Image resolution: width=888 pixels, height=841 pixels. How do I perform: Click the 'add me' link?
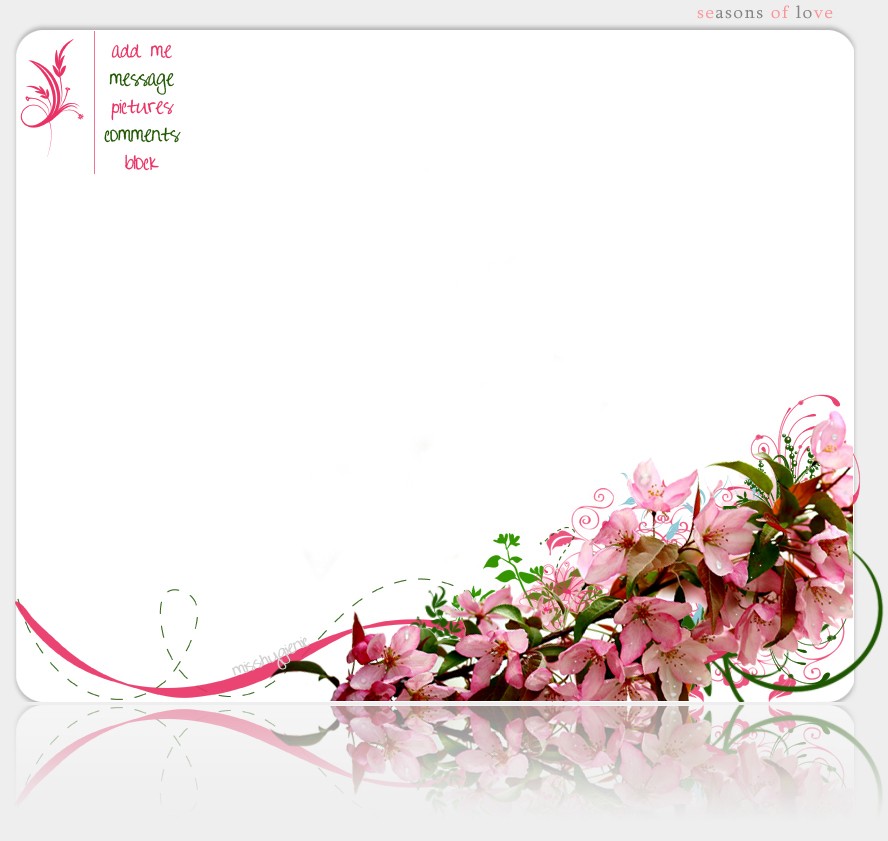[142, 51]
